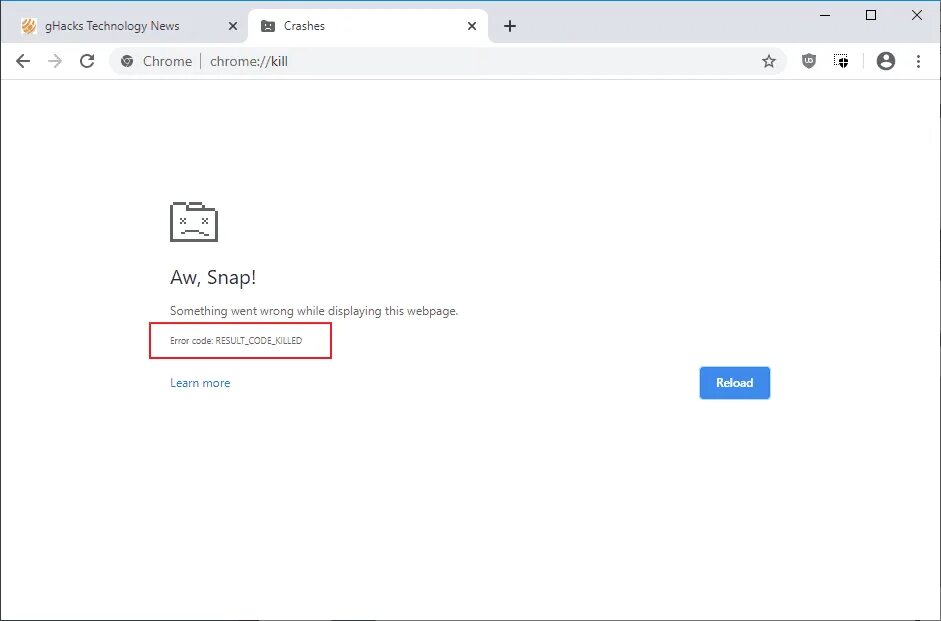Close the Chrome window
This screenshot has height=621, width=941.
pos(916,15)
